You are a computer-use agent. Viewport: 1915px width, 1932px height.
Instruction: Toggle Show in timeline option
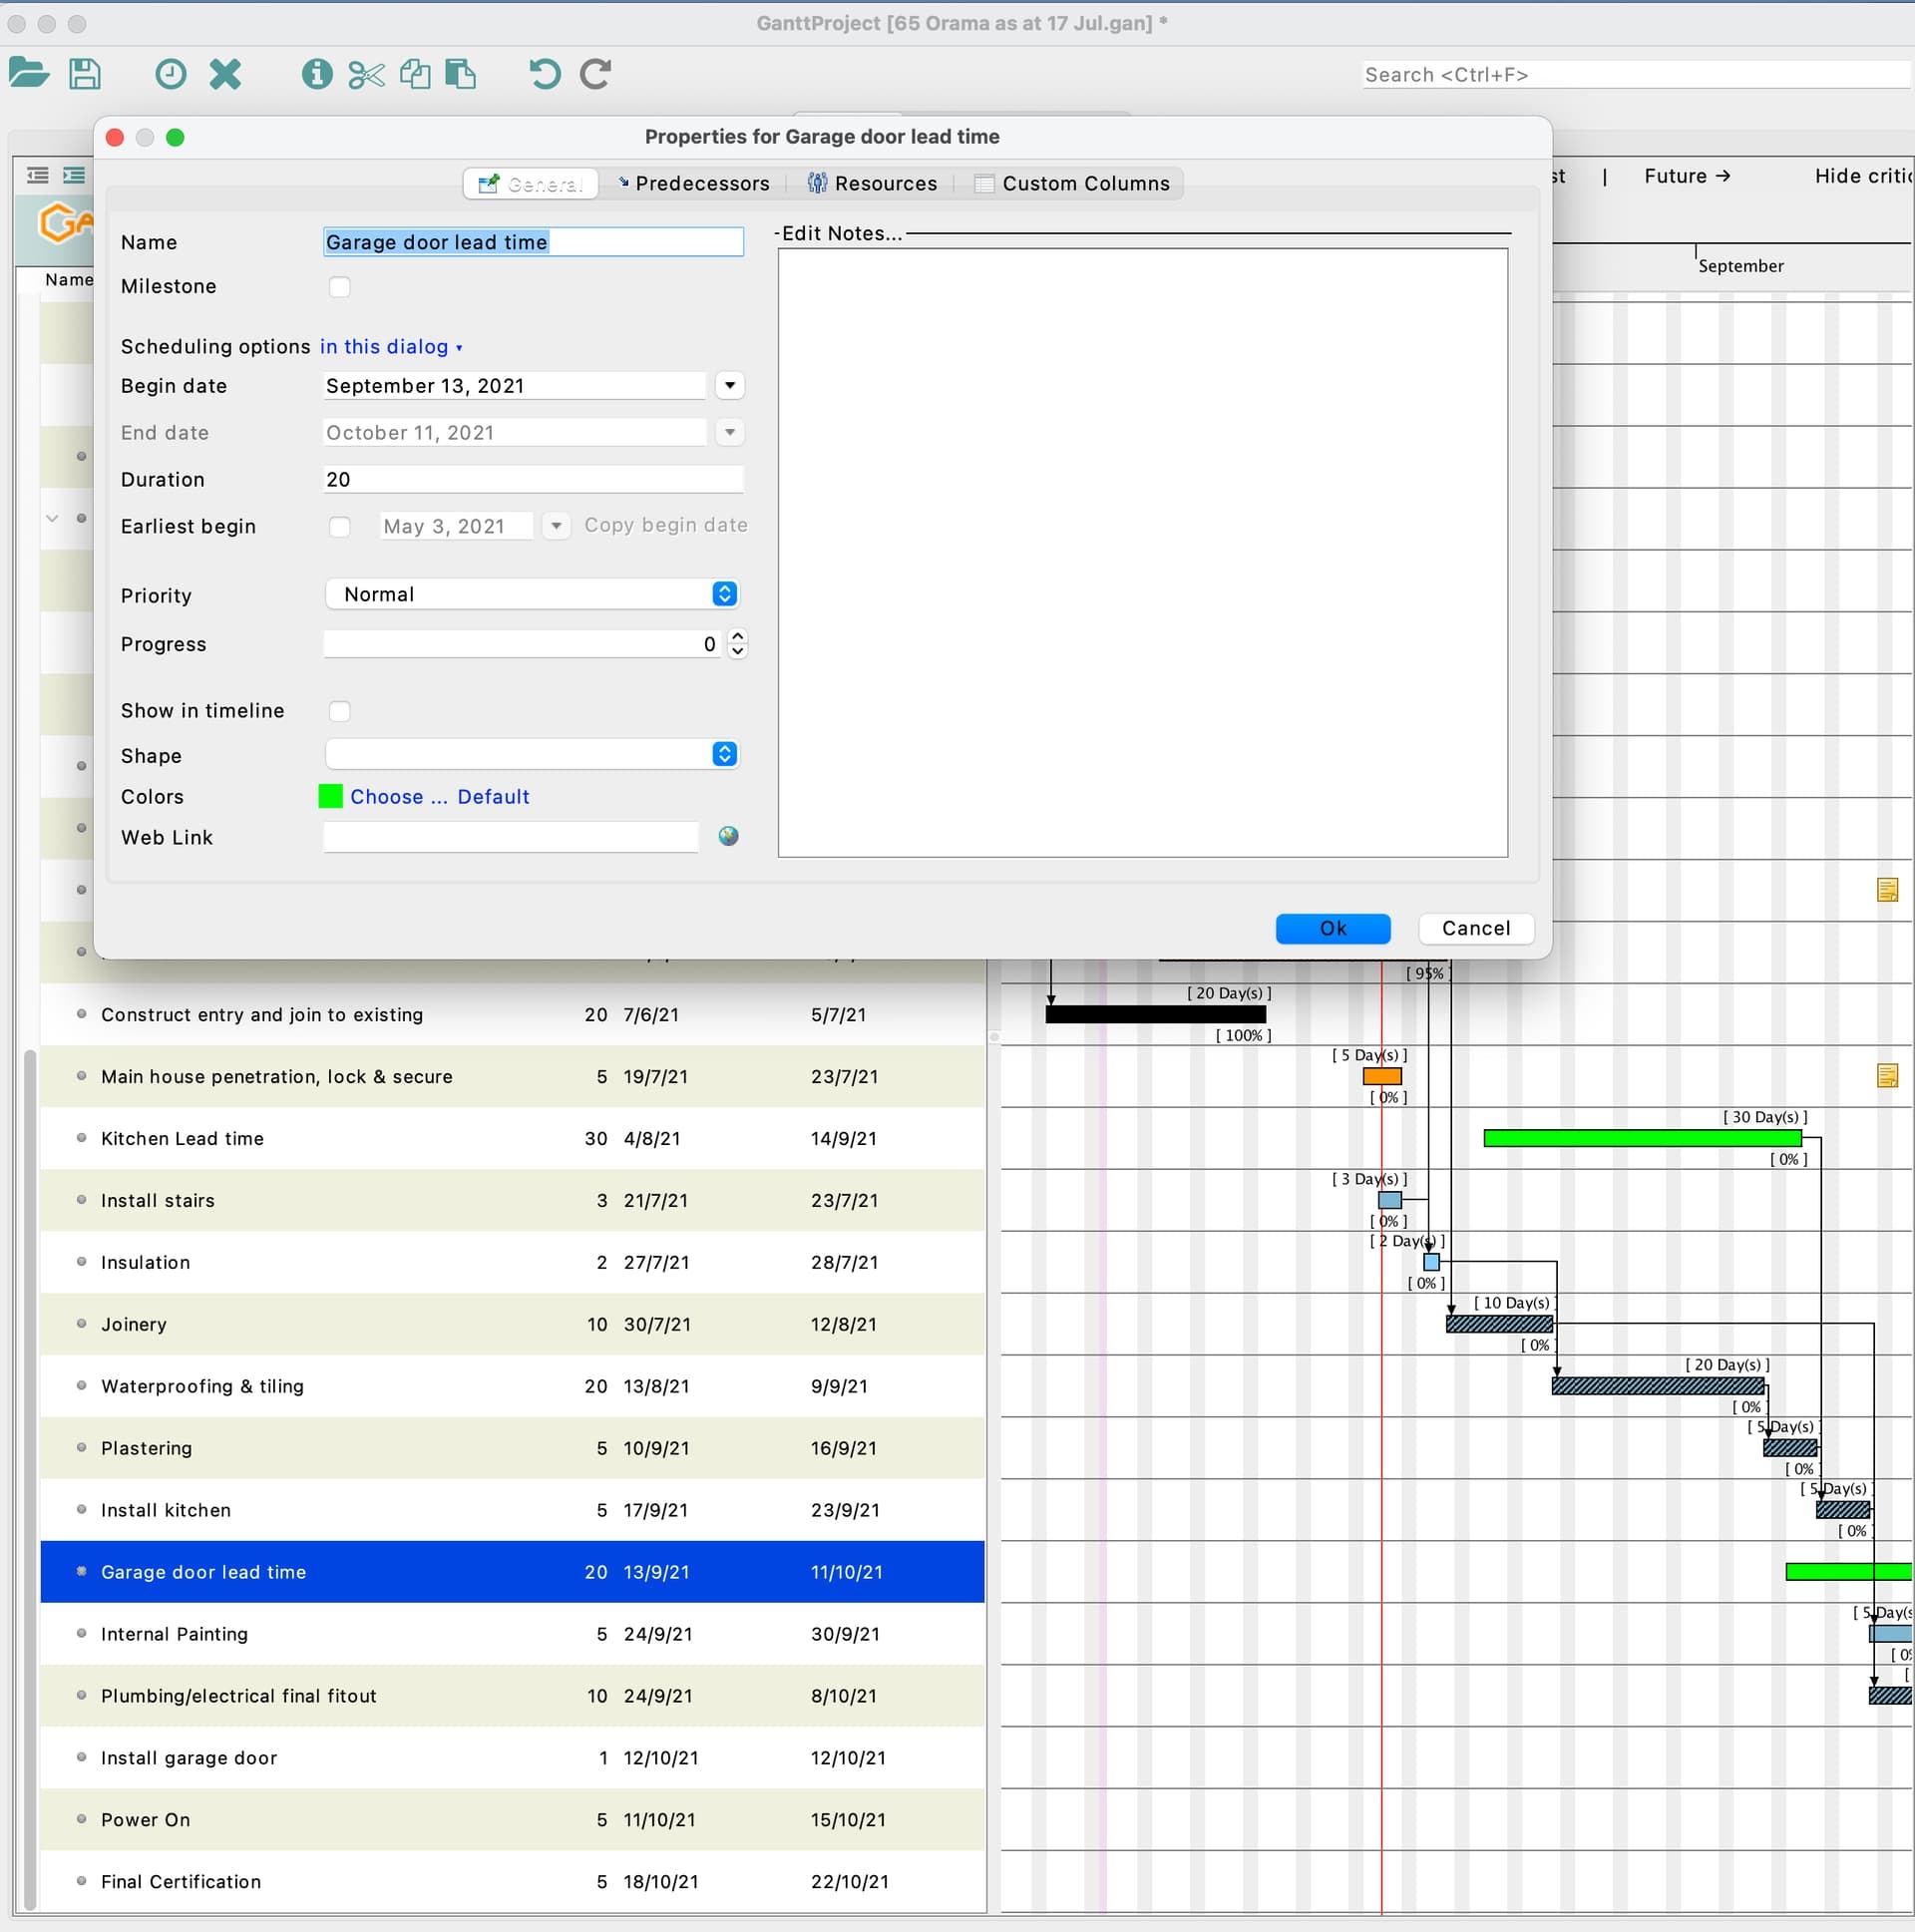[x=339, y=710]
